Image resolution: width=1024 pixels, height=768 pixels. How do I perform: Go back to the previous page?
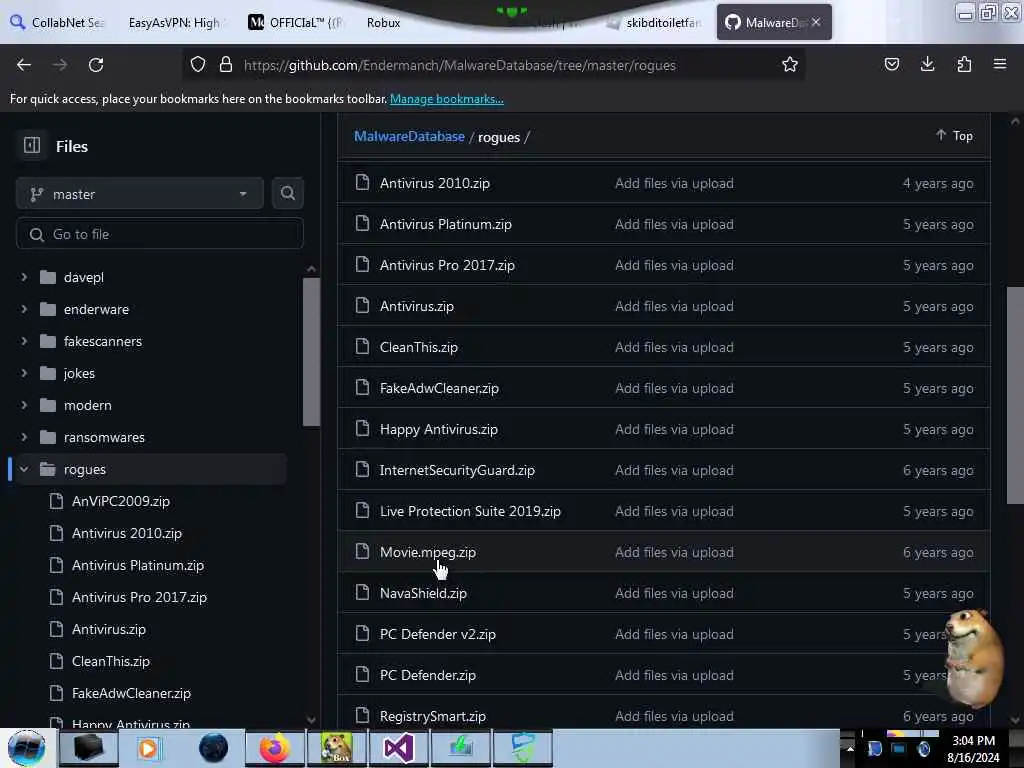click(x=24, y=65)
